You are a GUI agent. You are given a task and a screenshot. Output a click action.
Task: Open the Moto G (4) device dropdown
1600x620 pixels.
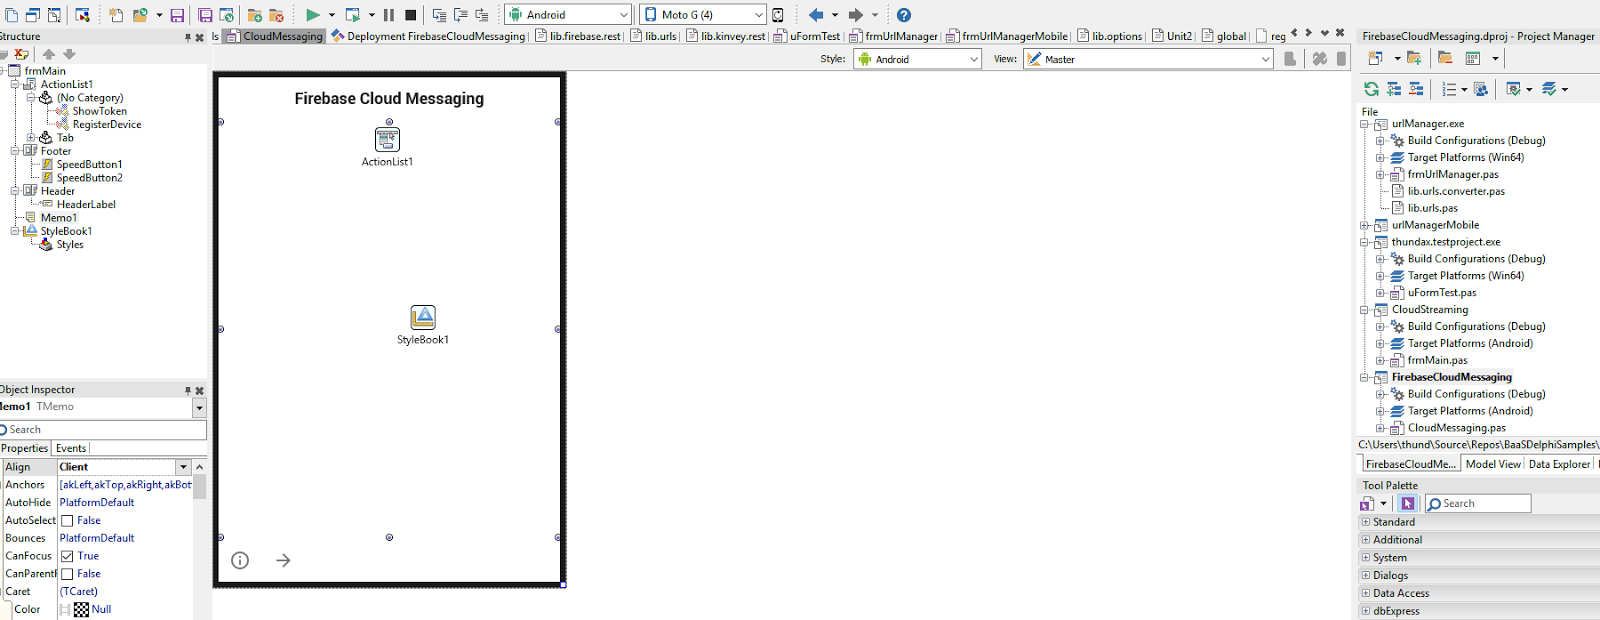tap(758, 15)
